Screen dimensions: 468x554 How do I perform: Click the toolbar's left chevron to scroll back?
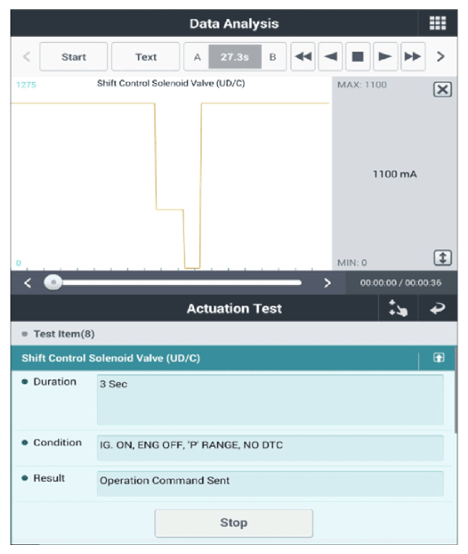point(26,57)
